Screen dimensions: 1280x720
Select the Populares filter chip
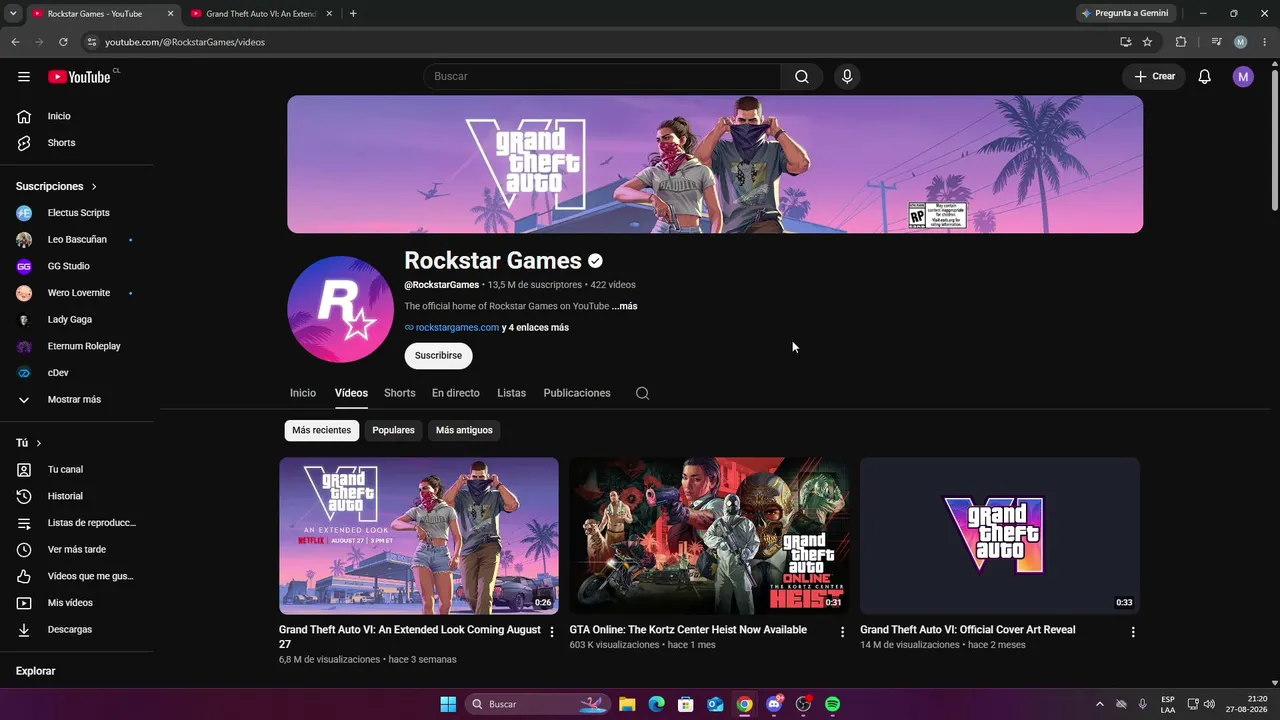(x=393, y=430)
